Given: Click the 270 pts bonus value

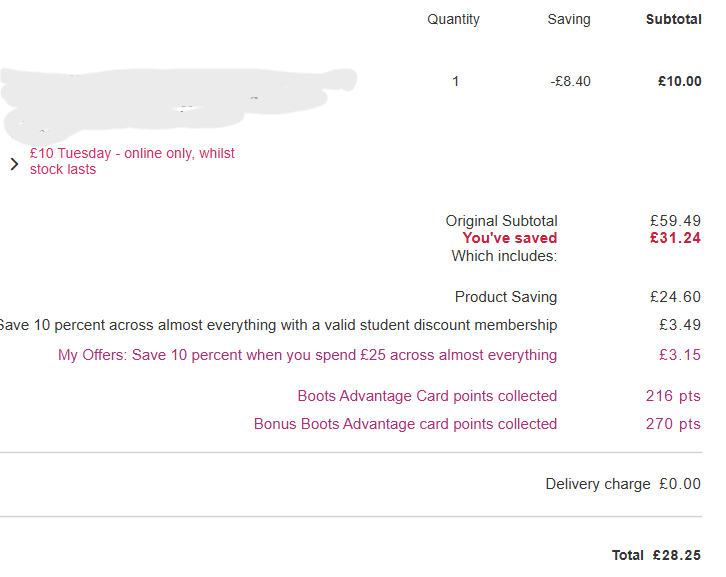Looking at the screenshot, I should coord(673,424).
